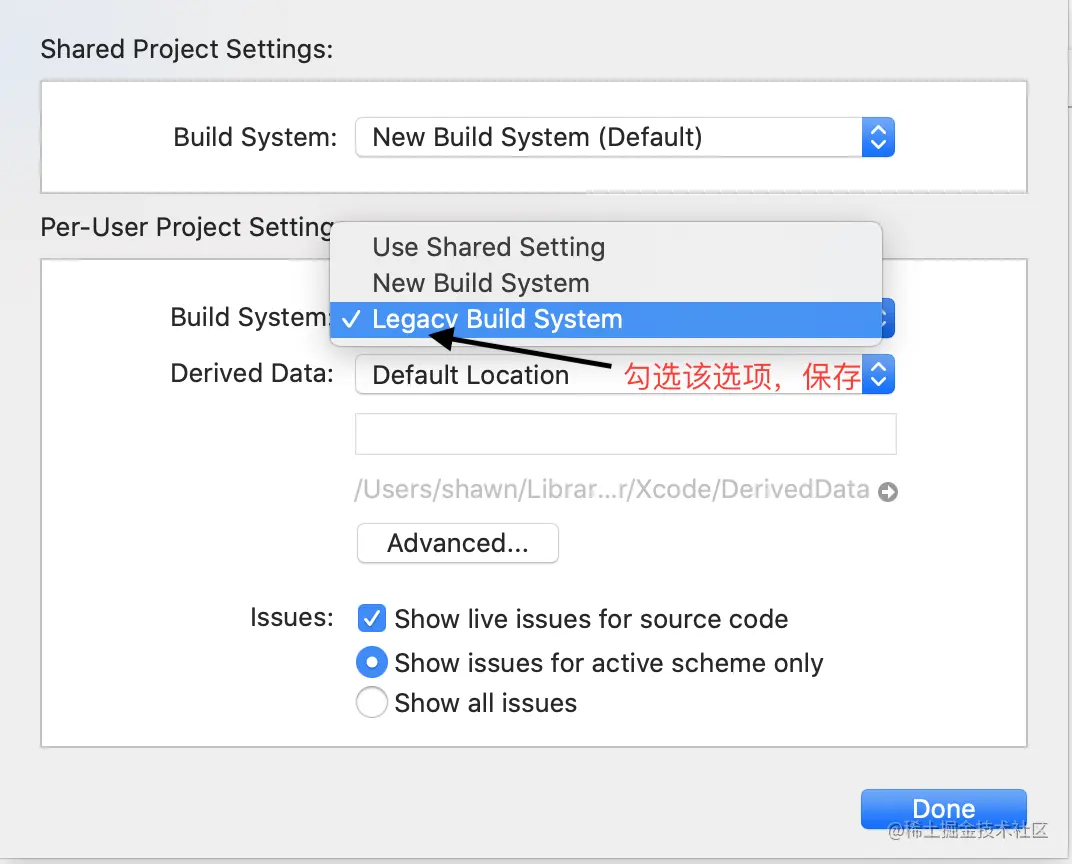Image resolution: width=1072 pixels, height=864 pixels.
Task: Choose Use Shared Setting from the menu
Action: coord(488,247)
